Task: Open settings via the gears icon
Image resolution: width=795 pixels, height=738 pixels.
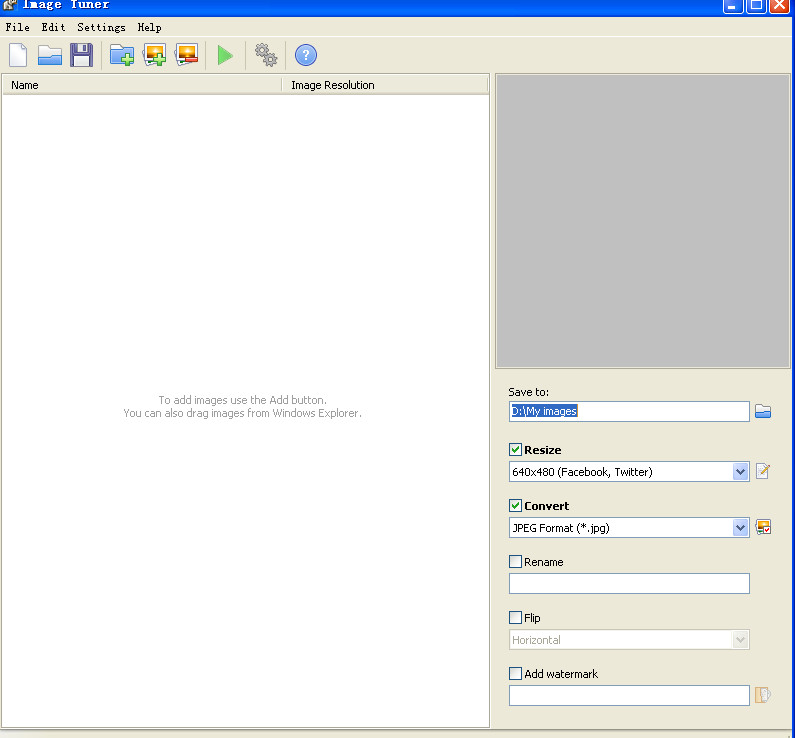Action: pyautogui.click(x=266, y=55)
